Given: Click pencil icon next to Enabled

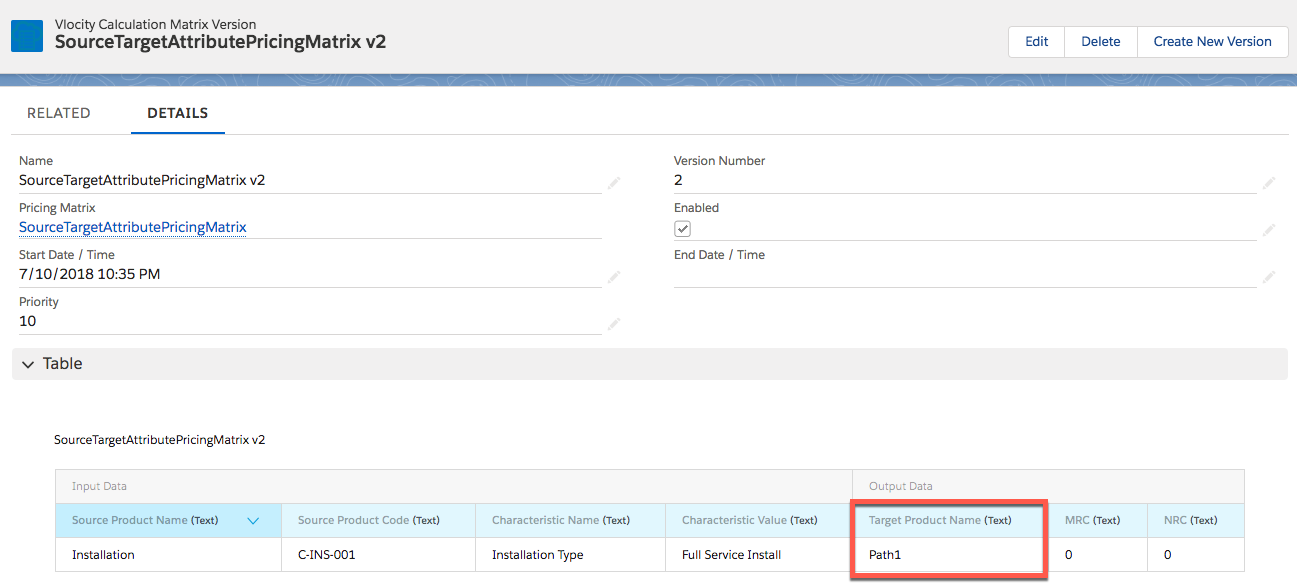Looking at the screenshot, I should (1268, 230).
